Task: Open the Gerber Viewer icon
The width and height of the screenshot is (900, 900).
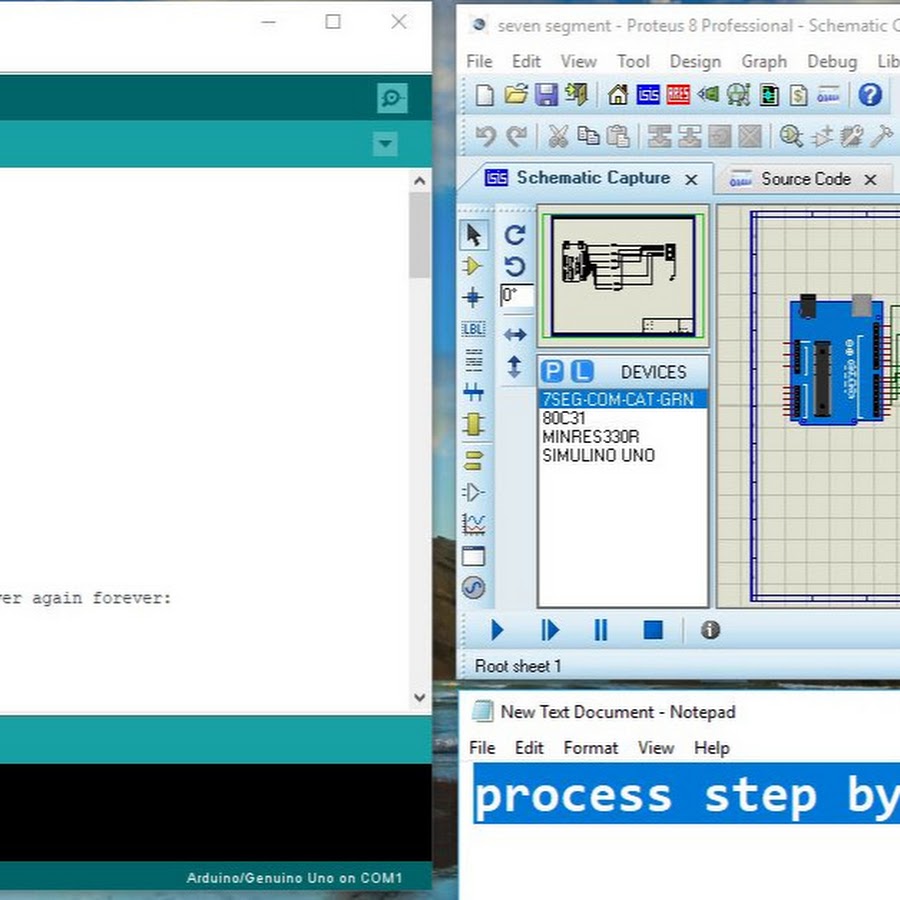Action: [739, 95]
